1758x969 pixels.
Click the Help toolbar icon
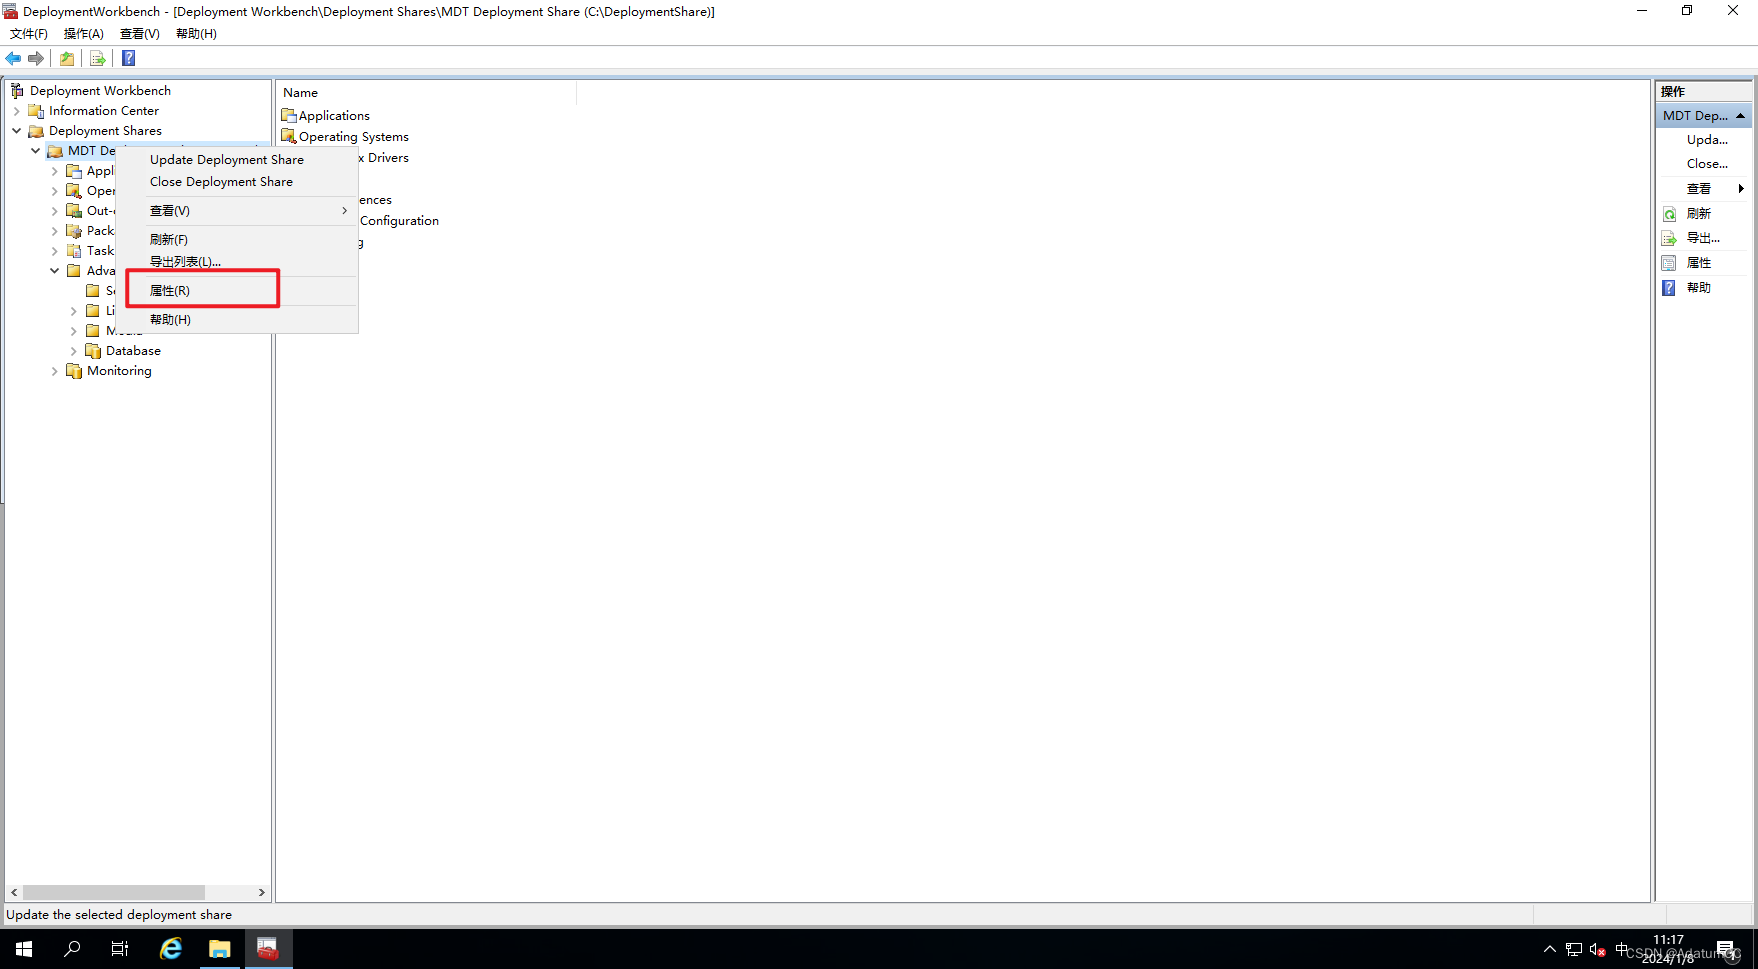point(129,59)
